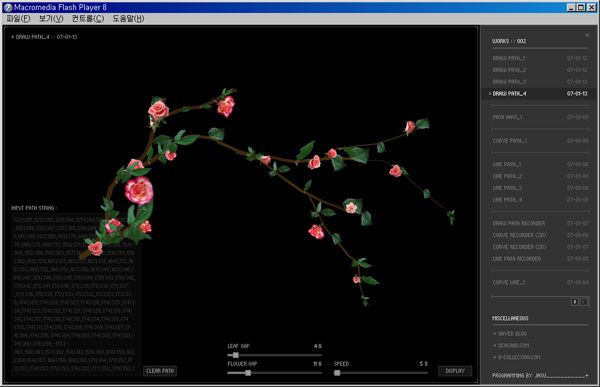Click the 07-01-13 date beside DRAW PATH_4
The height and width of the screenshot is (387, 600).
coord(577,93)
